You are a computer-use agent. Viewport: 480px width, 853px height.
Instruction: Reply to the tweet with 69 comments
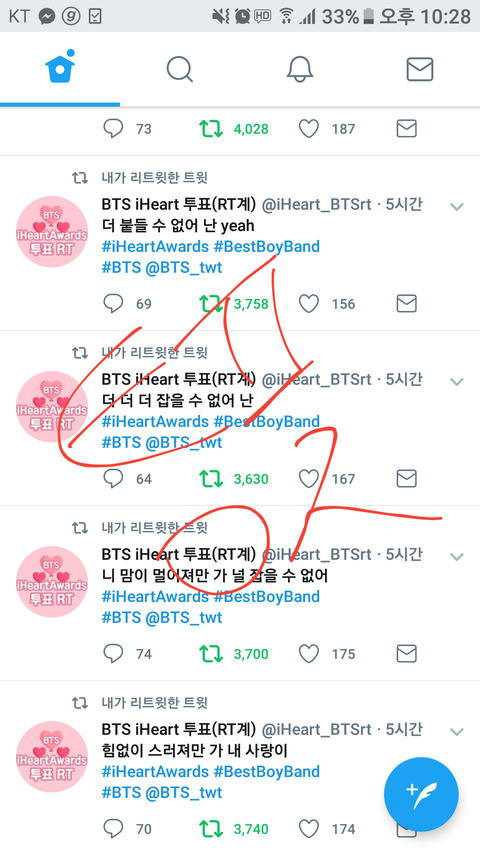tap(113, 304)
